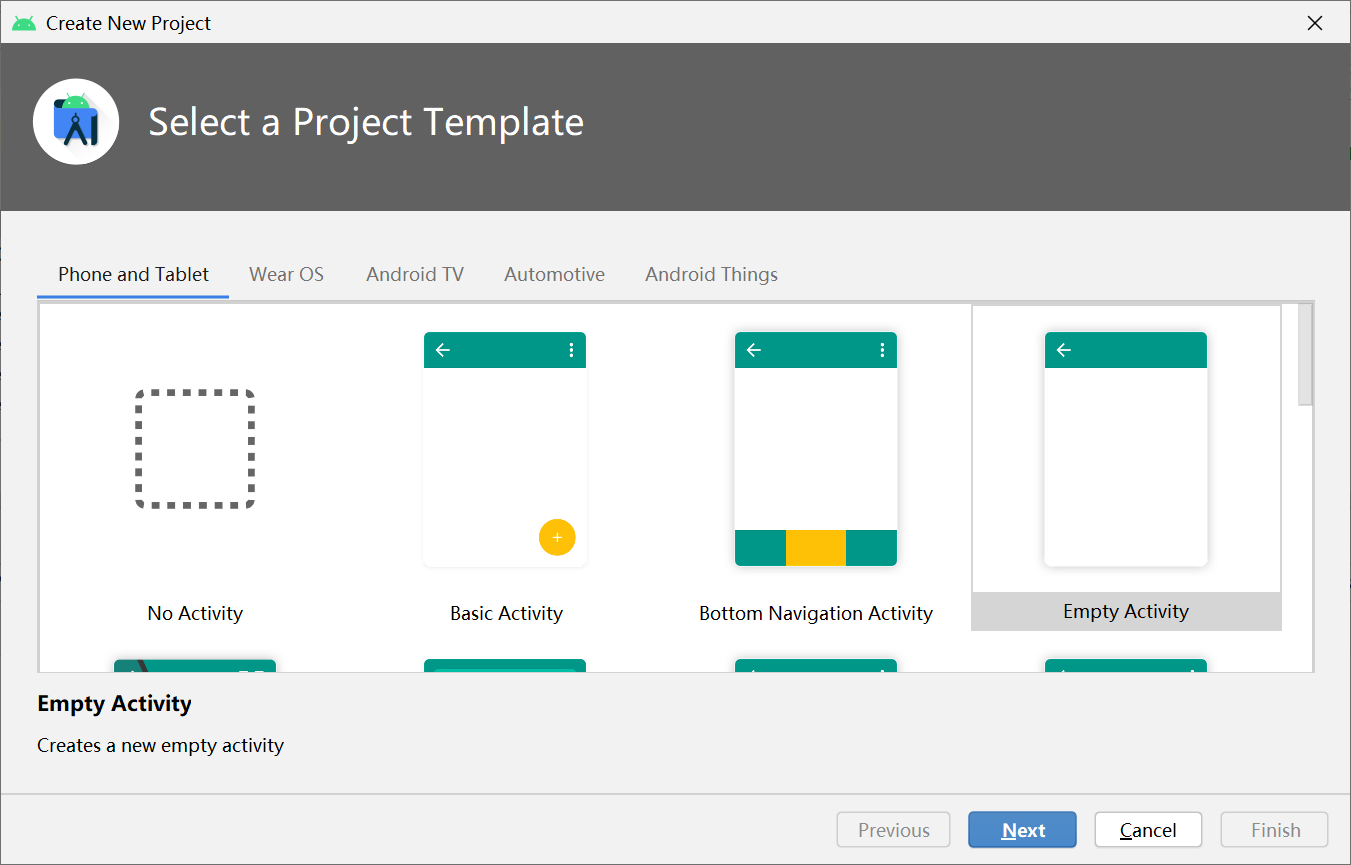This screenshot has height=865, width=1351.
Task: Select the No Activity dashed-square thumbnail
Action: pos(195,449)
